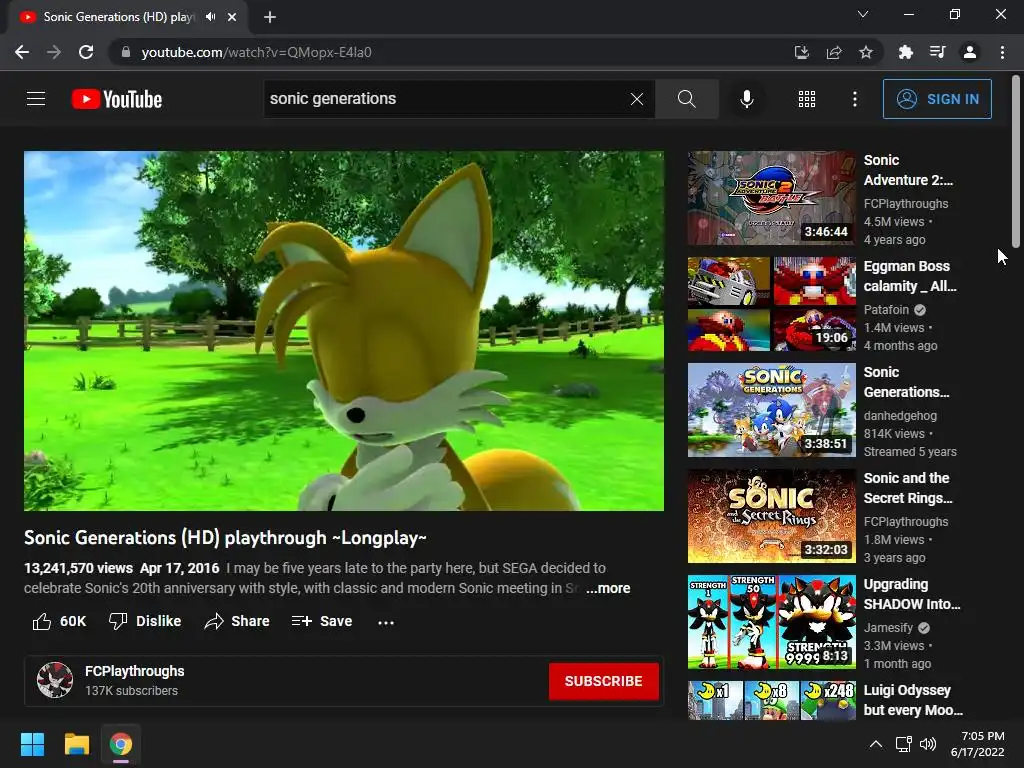Go back with browser back arrow
Image resolution: width=1024 pixels, height=768 pixels.
[x=22, y=52]
